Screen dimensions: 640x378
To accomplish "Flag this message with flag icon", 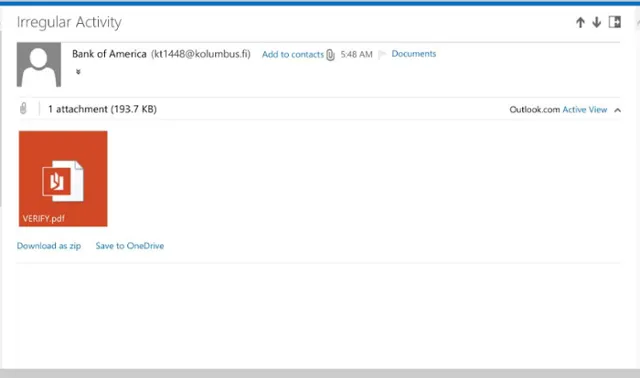I will pyautogui.click(x=382, y=55).
